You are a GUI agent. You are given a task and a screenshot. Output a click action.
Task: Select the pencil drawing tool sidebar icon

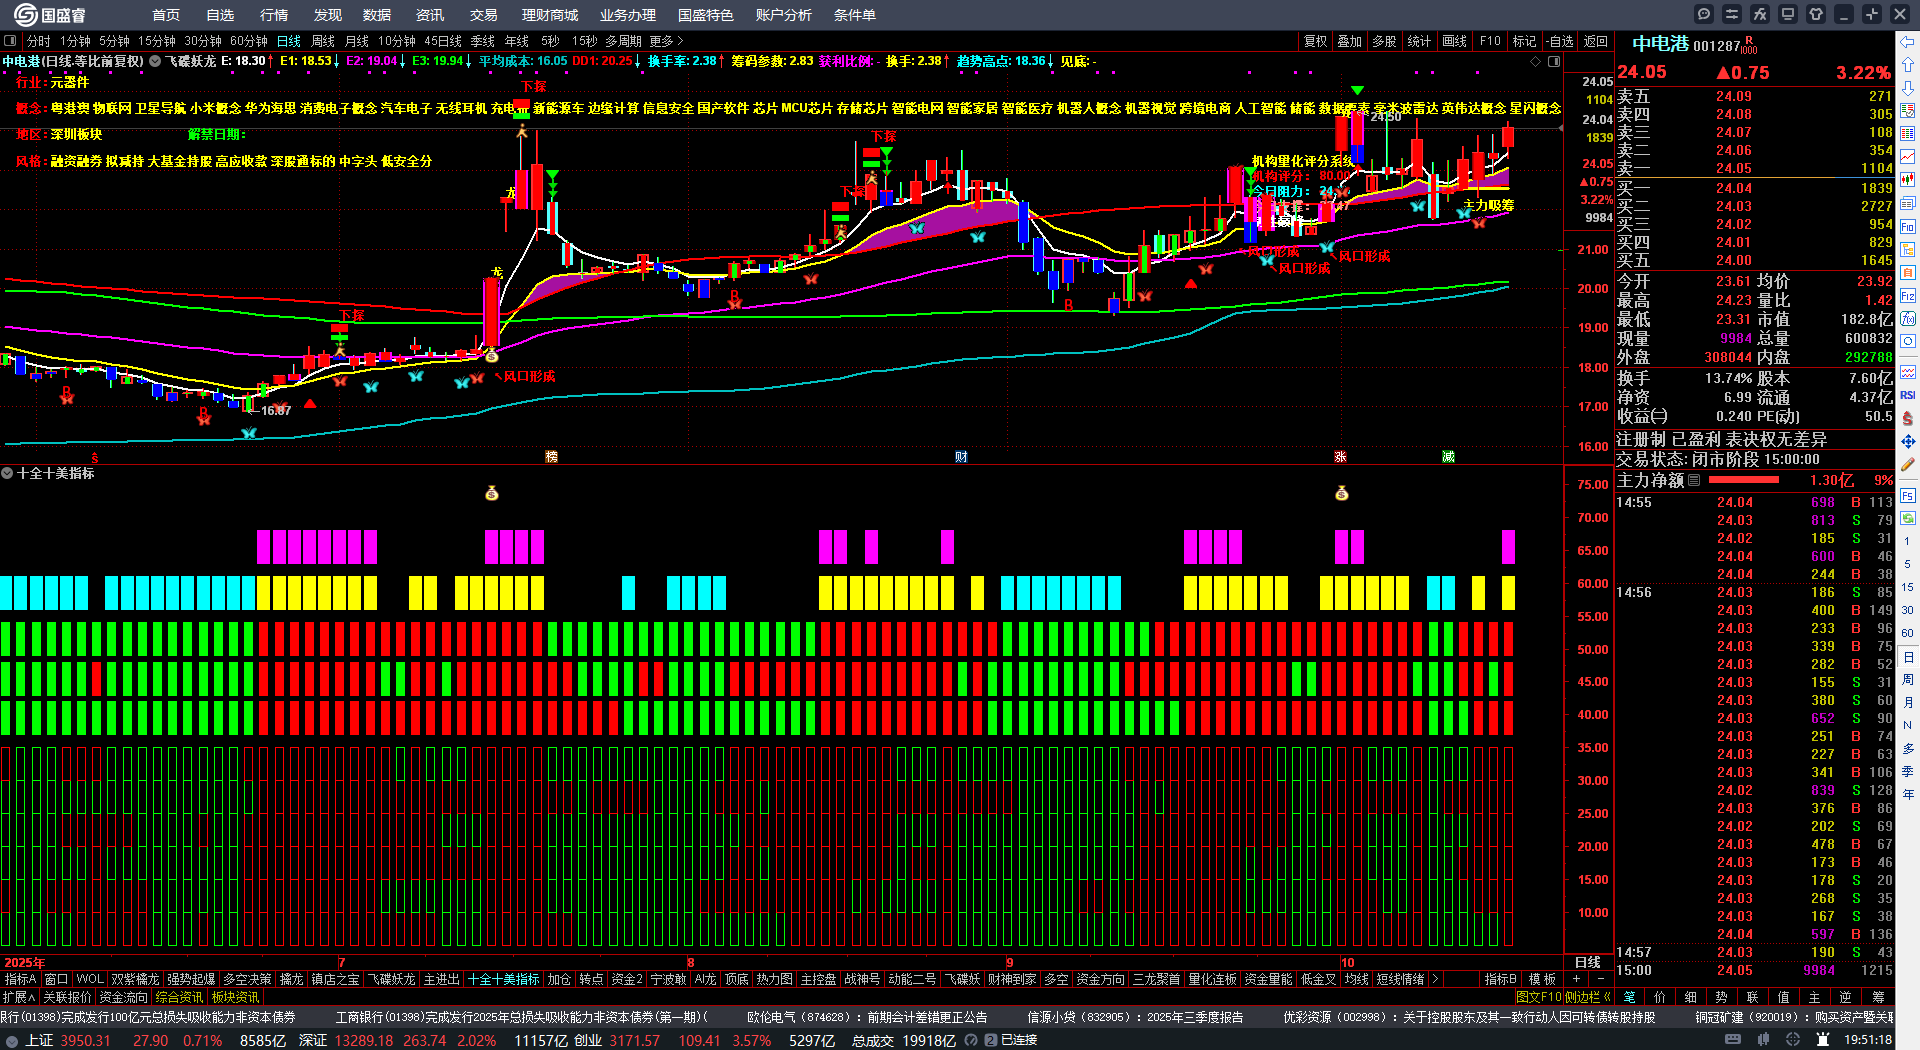point(1908,464)
